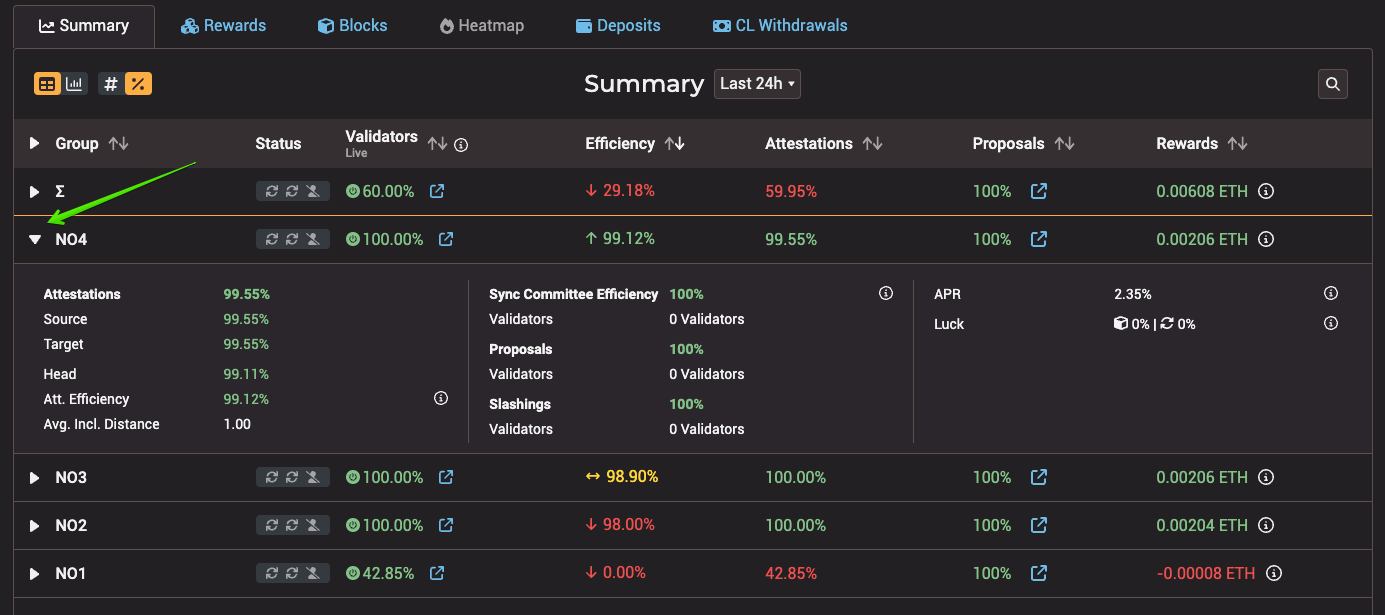Open the Heatmap tab

[x=481, y=26]
